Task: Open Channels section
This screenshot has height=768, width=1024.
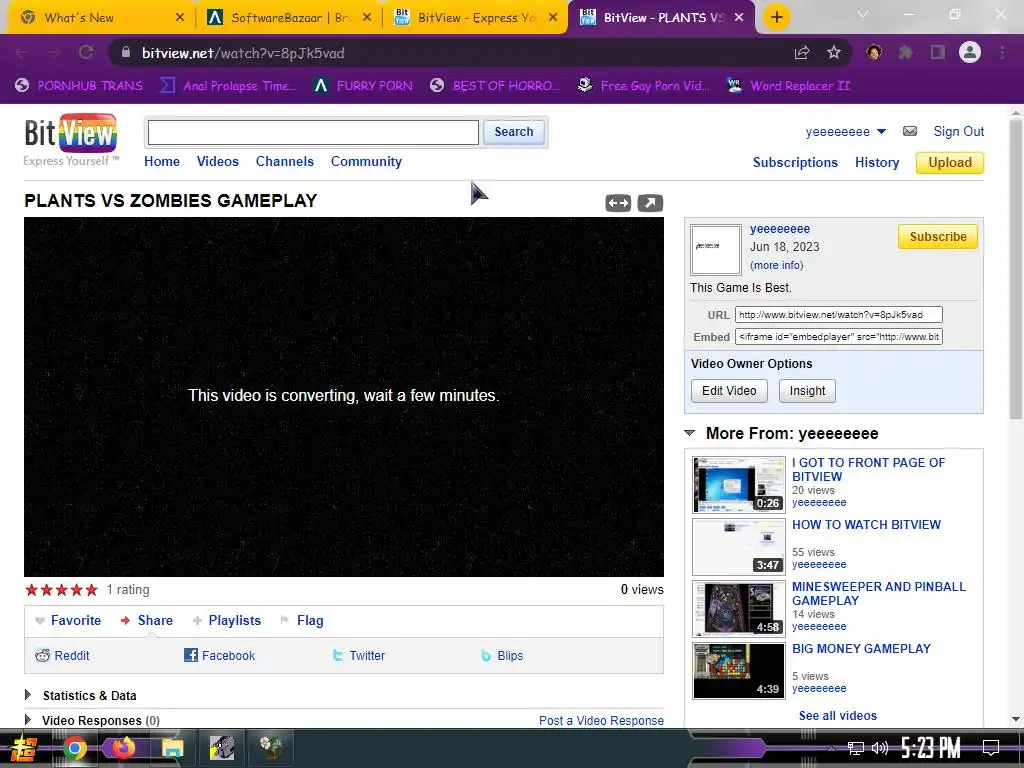Action: [x=285, y=161]
